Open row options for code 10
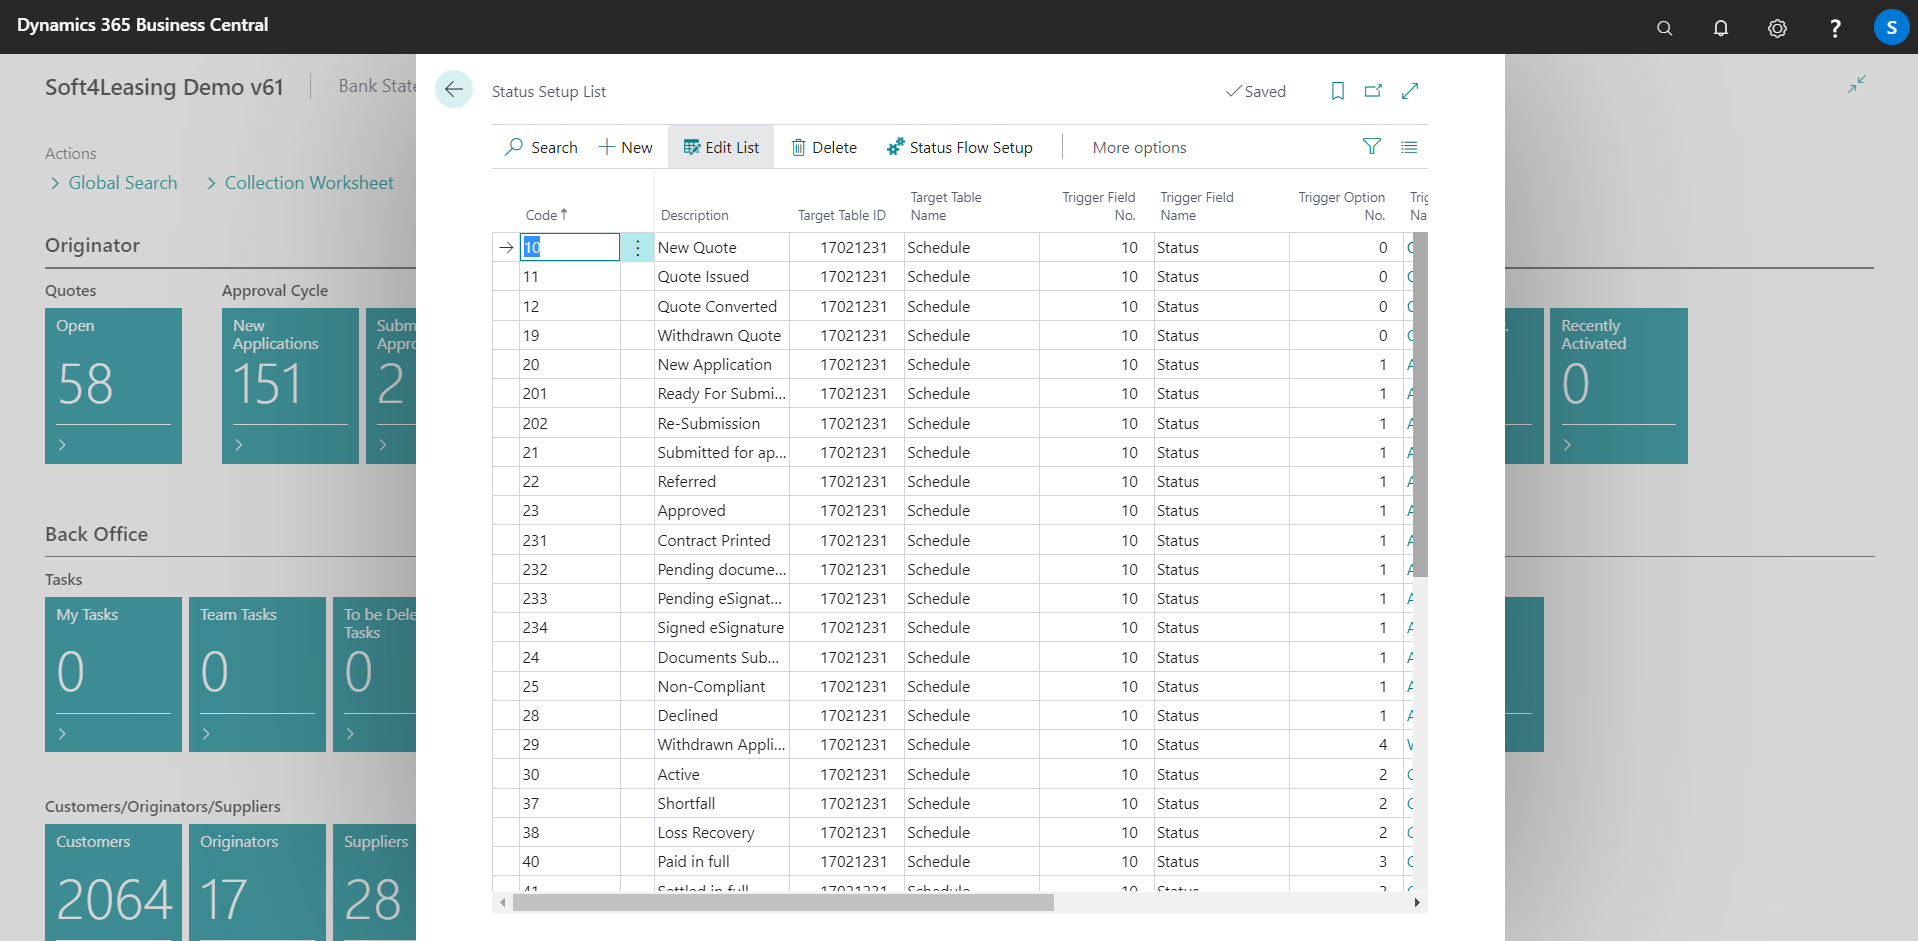The image size is (1918, 941). (637, 247)
